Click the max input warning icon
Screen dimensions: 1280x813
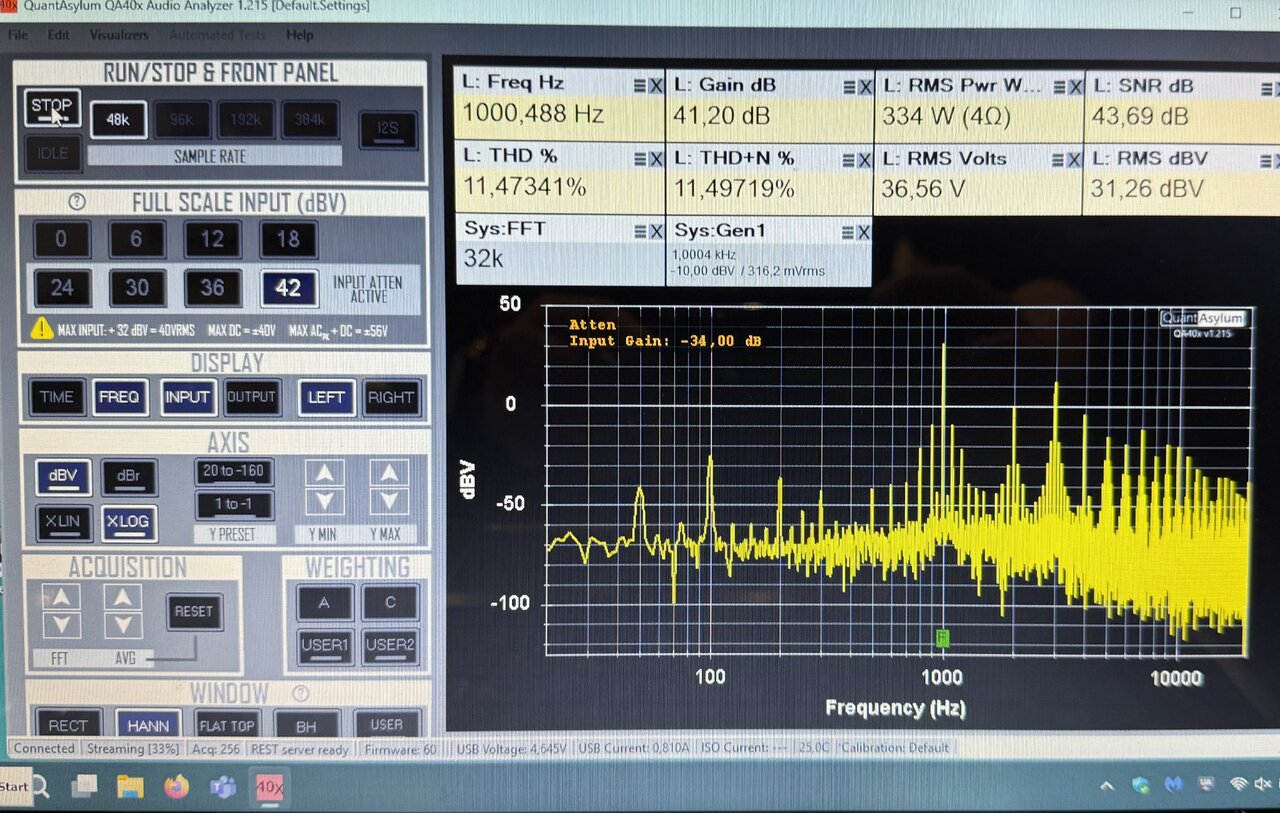[x=42, y=328]
